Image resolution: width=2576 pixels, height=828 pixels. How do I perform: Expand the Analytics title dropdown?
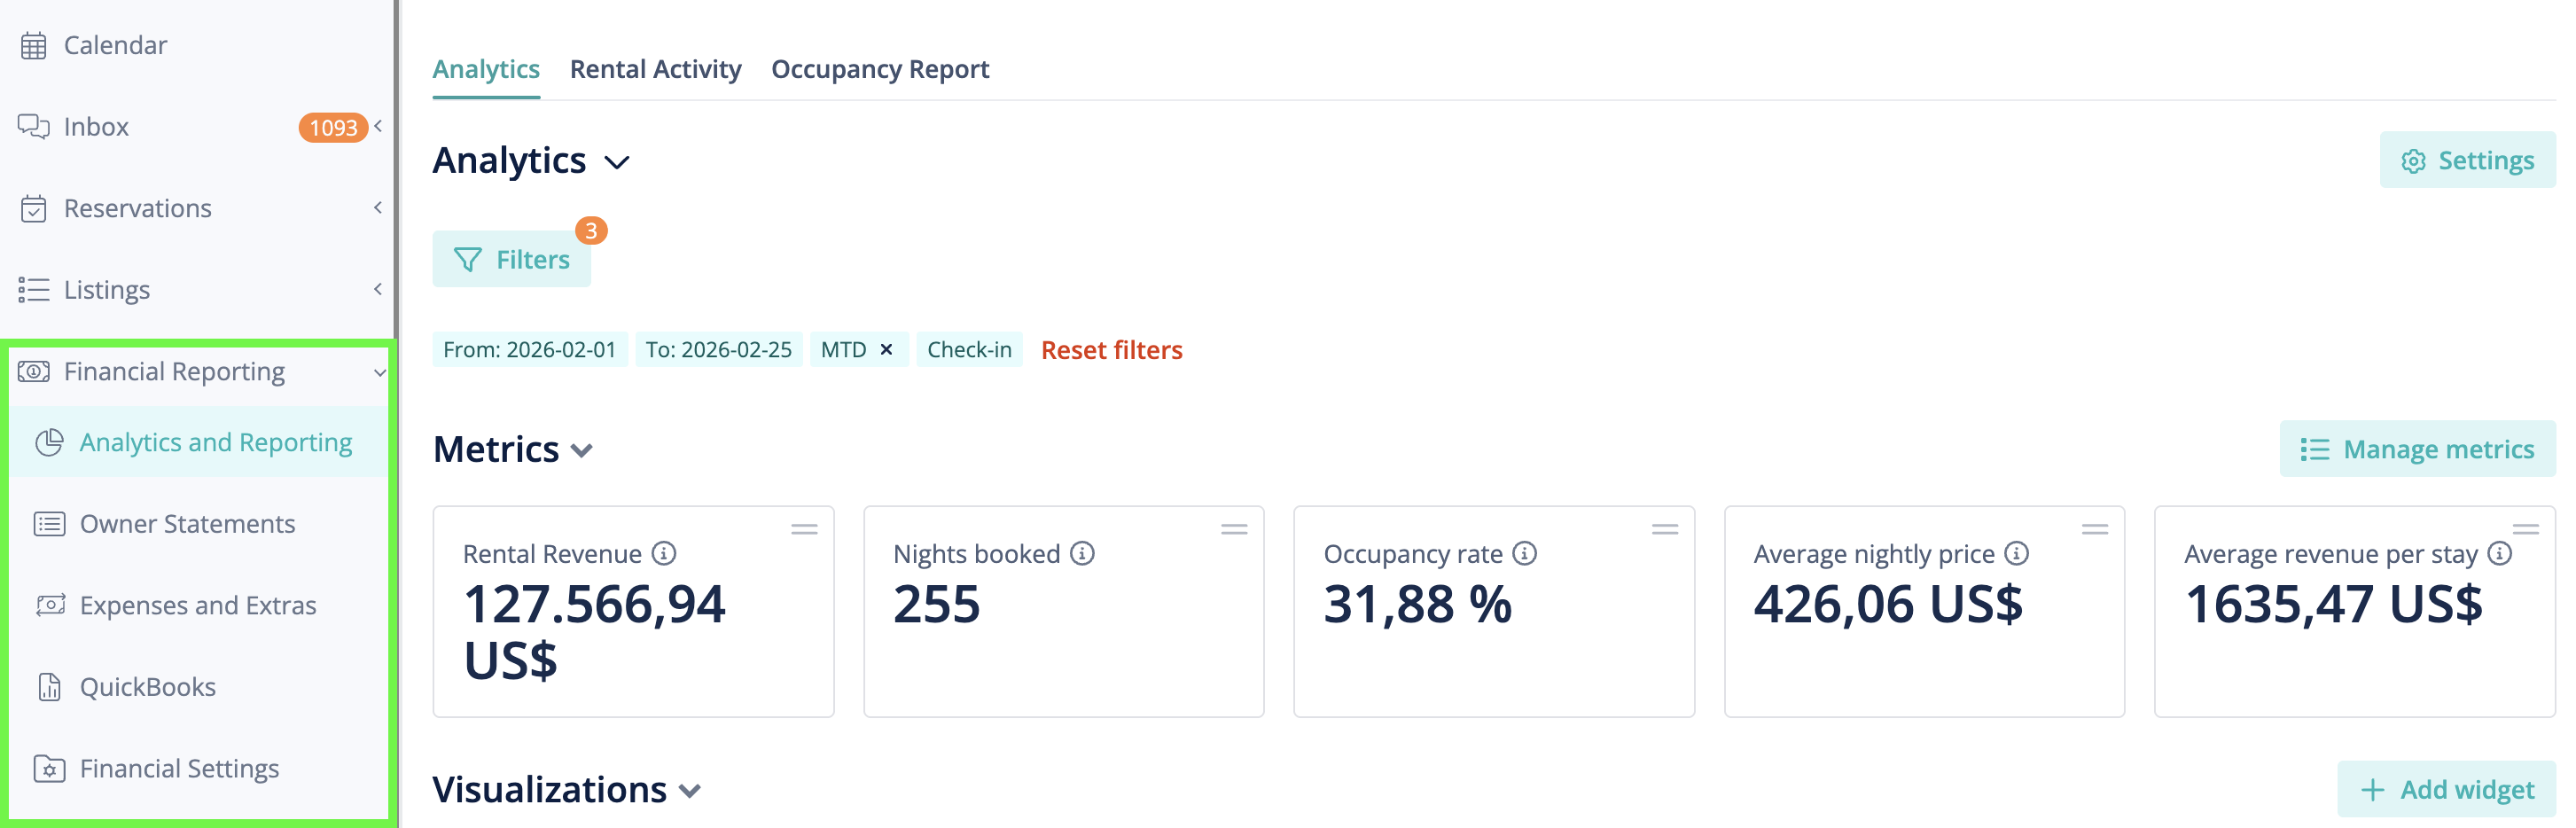[617, 162]
